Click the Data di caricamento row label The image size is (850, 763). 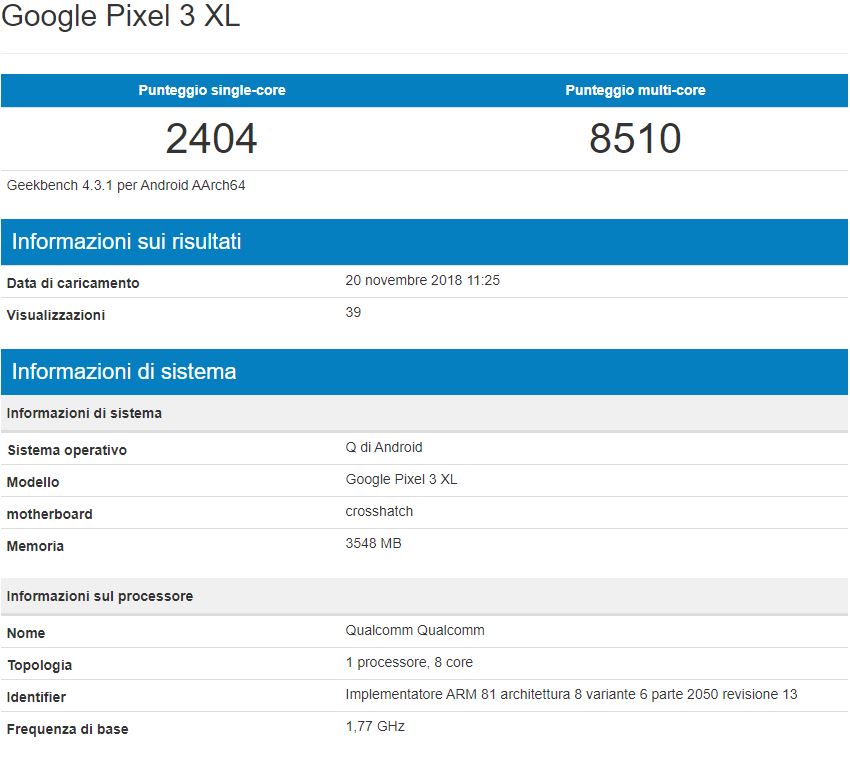(x=67, y=283)
